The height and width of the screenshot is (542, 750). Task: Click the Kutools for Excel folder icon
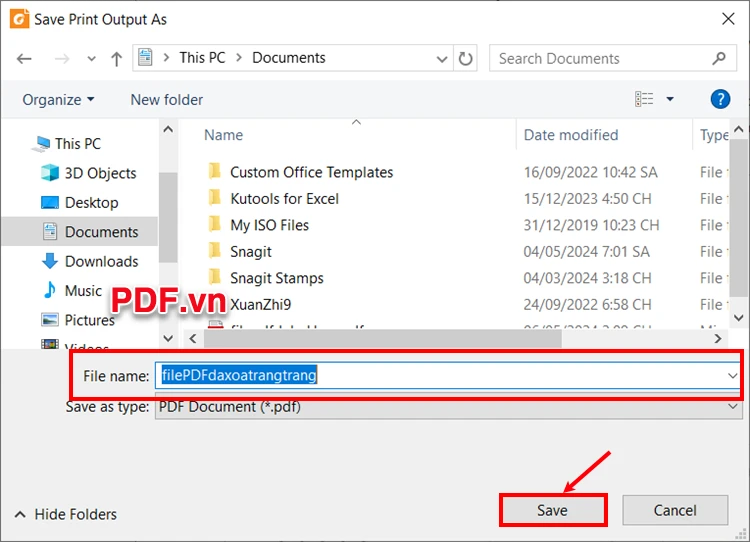tap(215, 197)
